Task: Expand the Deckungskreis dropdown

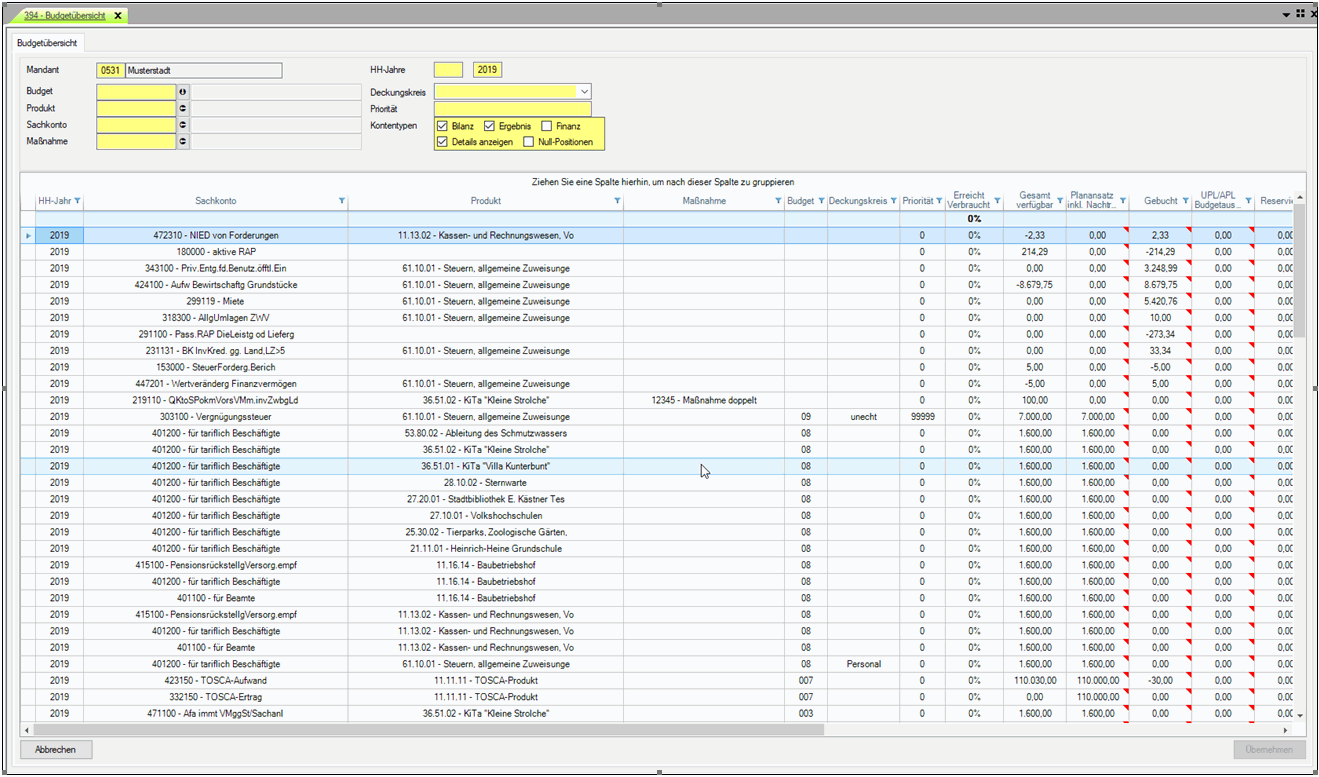Action: [x=584, y=92]
